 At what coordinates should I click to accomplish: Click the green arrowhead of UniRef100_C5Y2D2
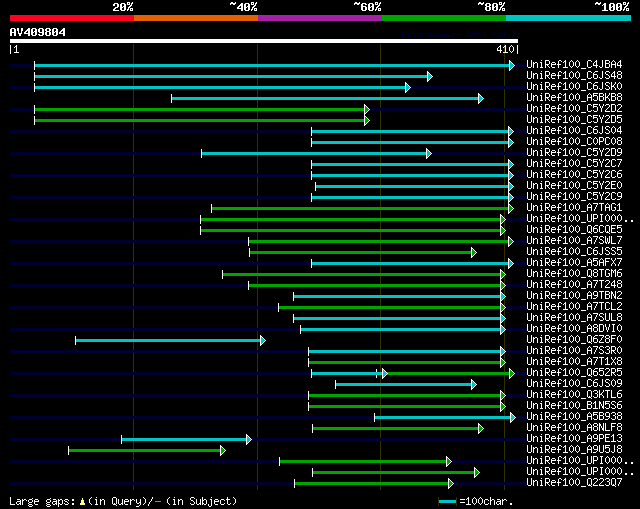[x=367, y=109]
